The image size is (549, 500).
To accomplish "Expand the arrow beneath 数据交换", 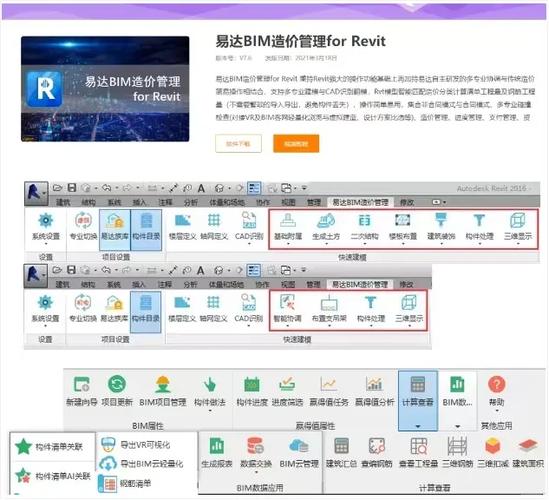I will point(256,472).
